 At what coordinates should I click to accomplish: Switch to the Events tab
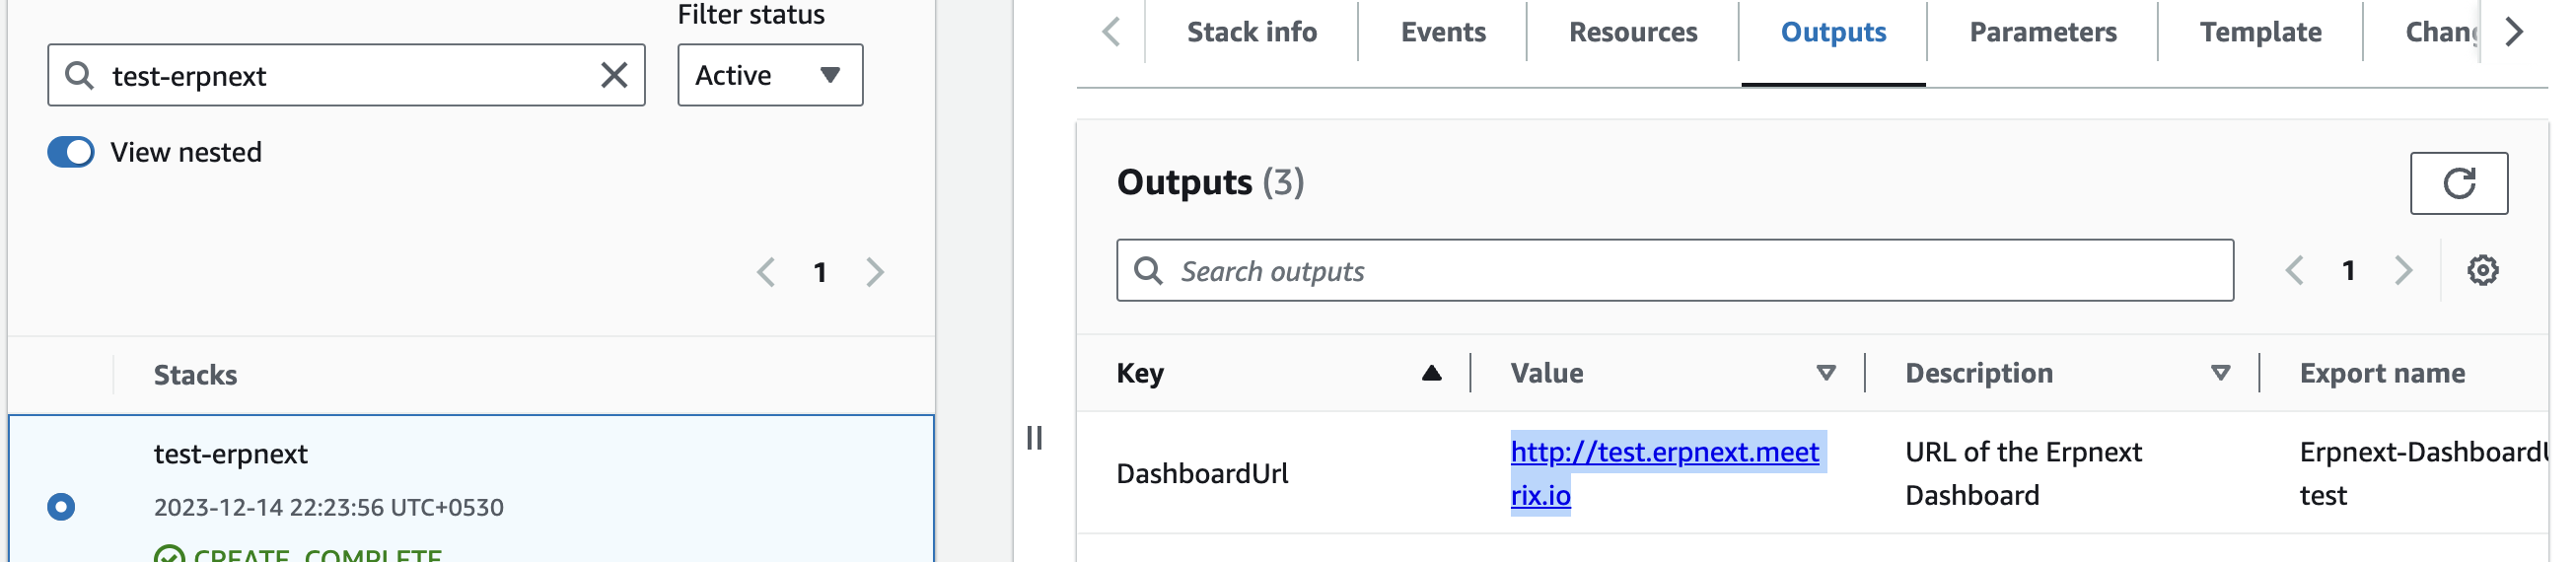point(1442,32)
